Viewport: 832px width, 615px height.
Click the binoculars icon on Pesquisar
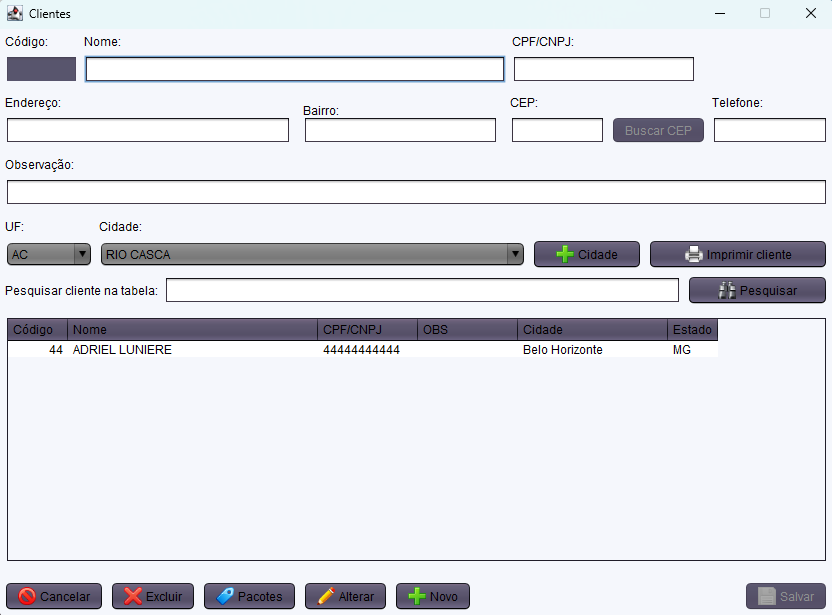(727, 291)
